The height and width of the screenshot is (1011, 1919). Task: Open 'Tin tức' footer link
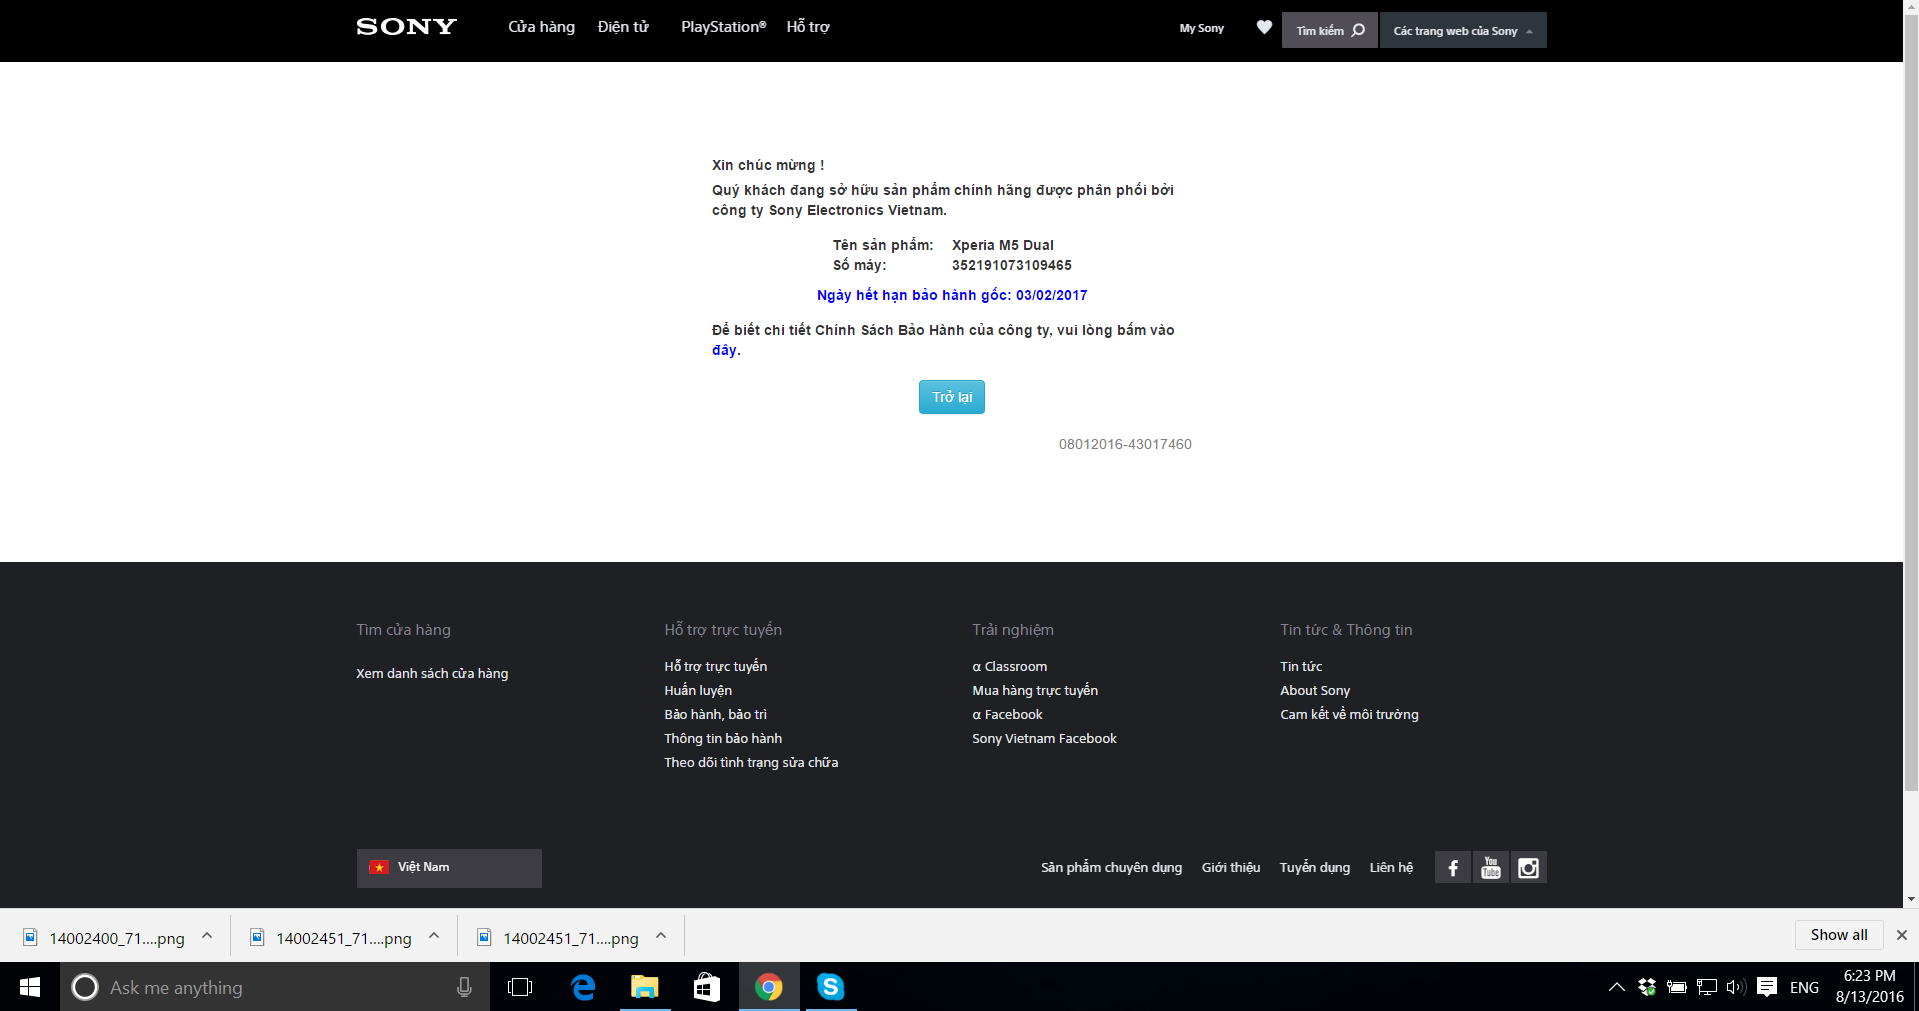[x=1301, y=666]
